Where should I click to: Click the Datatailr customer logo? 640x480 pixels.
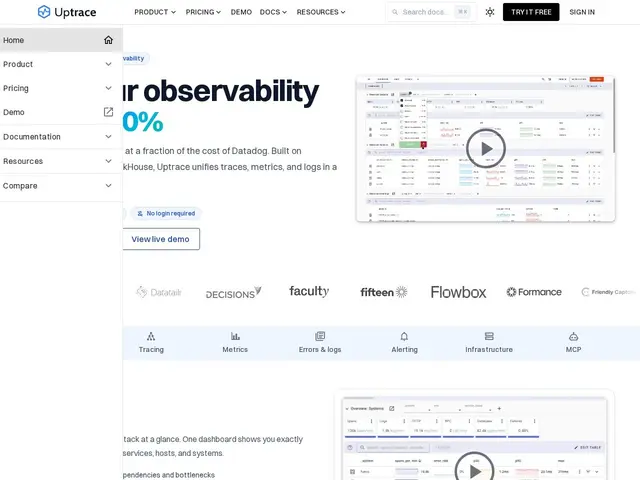(x=159, y=292)
